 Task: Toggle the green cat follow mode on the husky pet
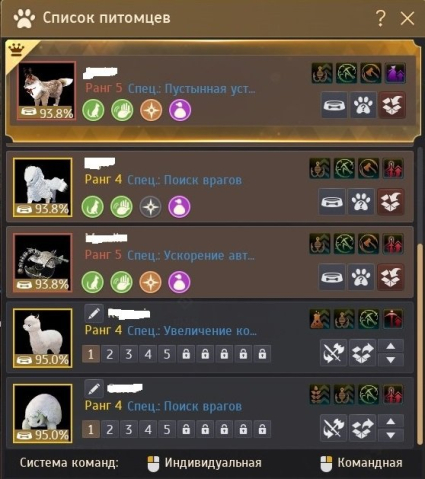coord(93,110)
